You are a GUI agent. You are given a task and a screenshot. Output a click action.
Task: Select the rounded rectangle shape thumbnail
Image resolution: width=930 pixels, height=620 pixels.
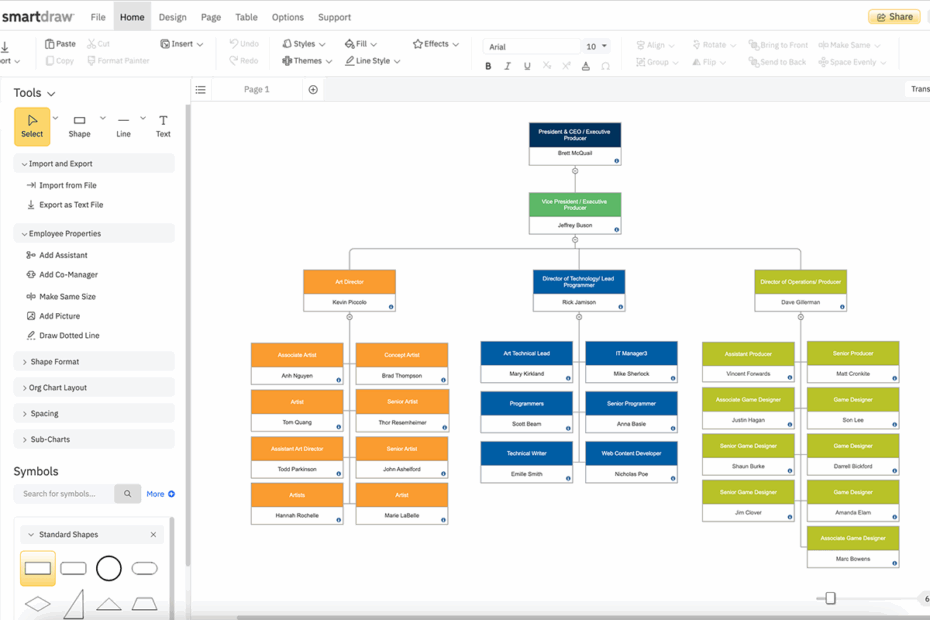point(74,568)
